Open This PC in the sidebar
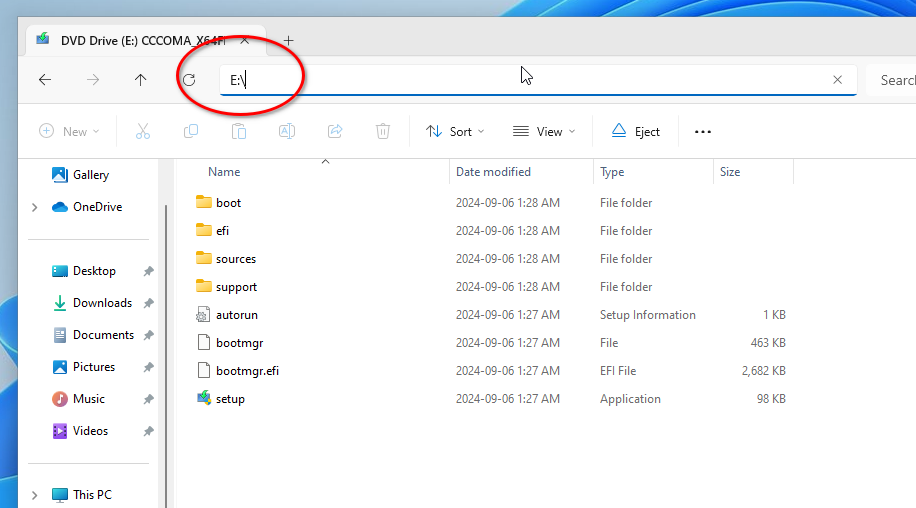This screenshot has width=916, height=508. point(92,495)
